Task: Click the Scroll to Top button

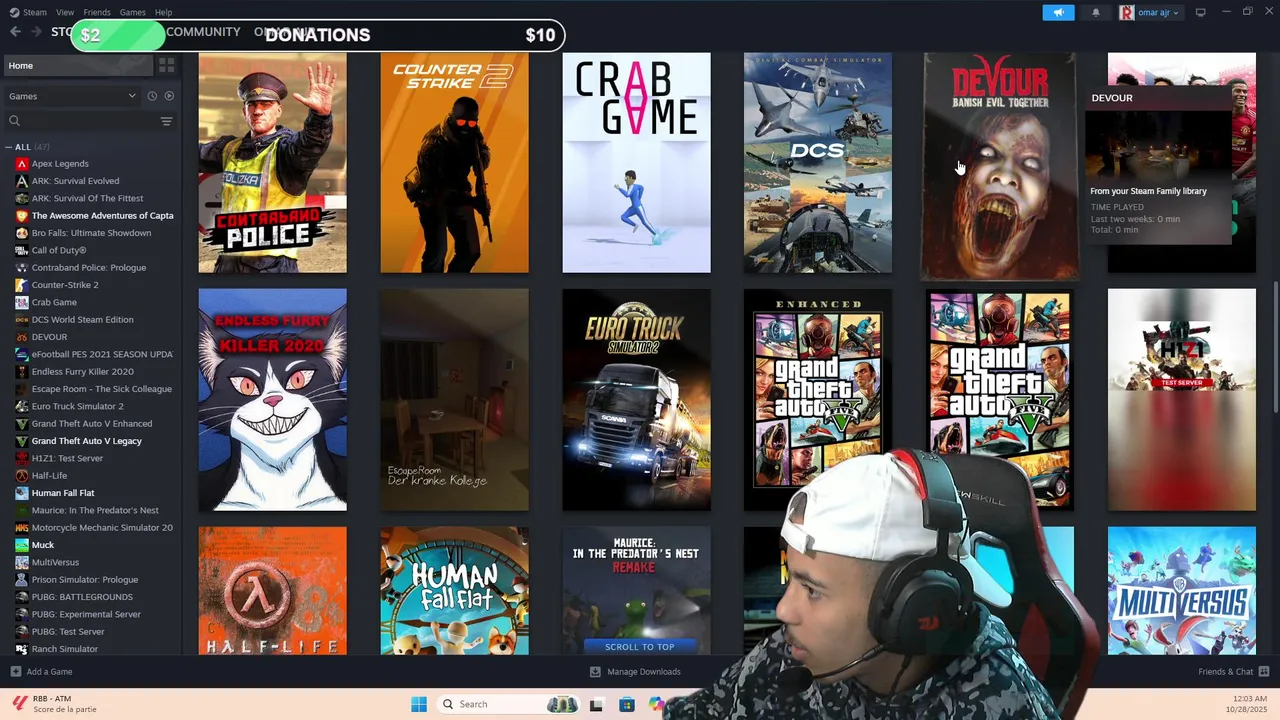Action: [640, 647]
